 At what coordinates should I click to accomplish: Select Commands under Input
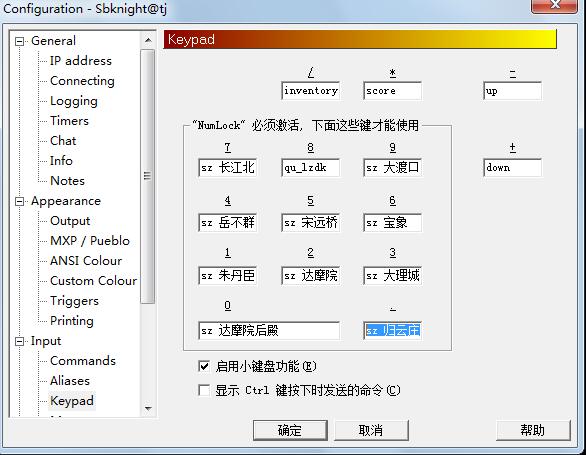pos(83,361)
